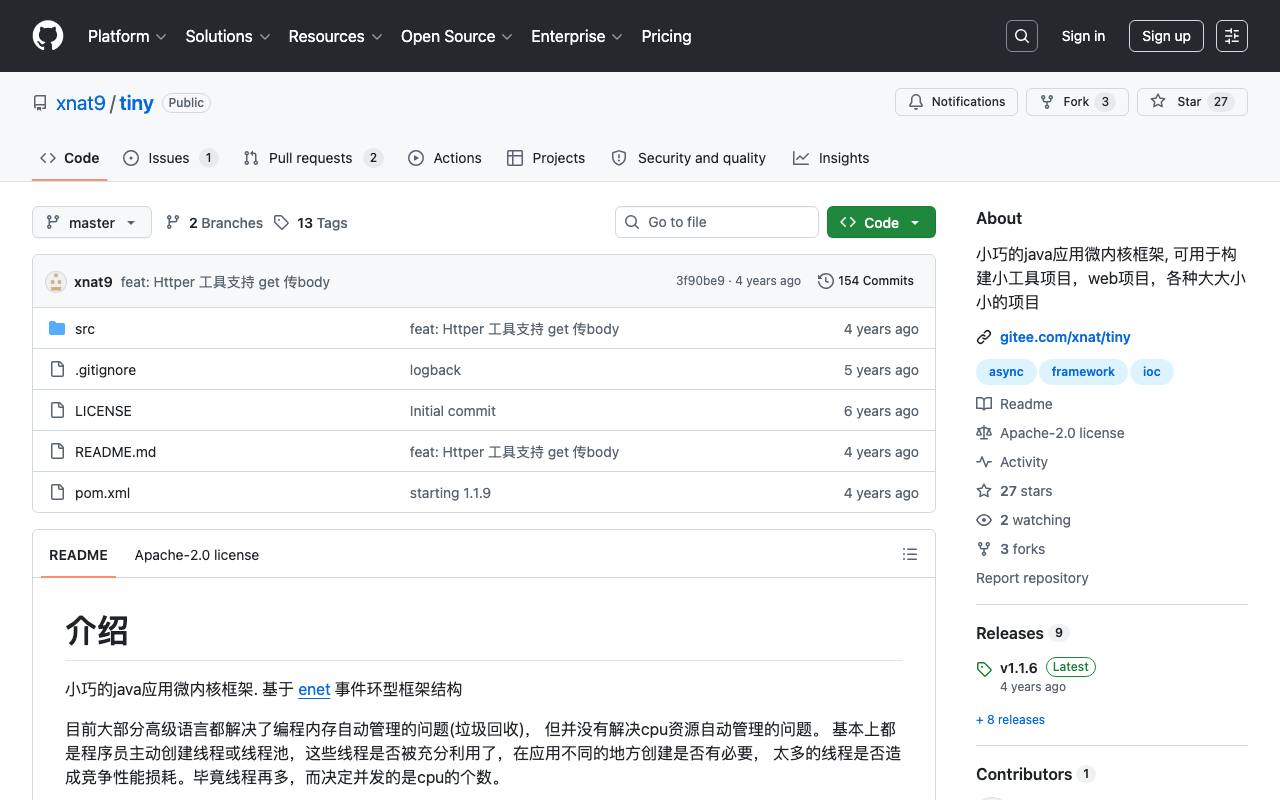
Task: Click the Notifications bell button
Action: click(x=957, y=102)
